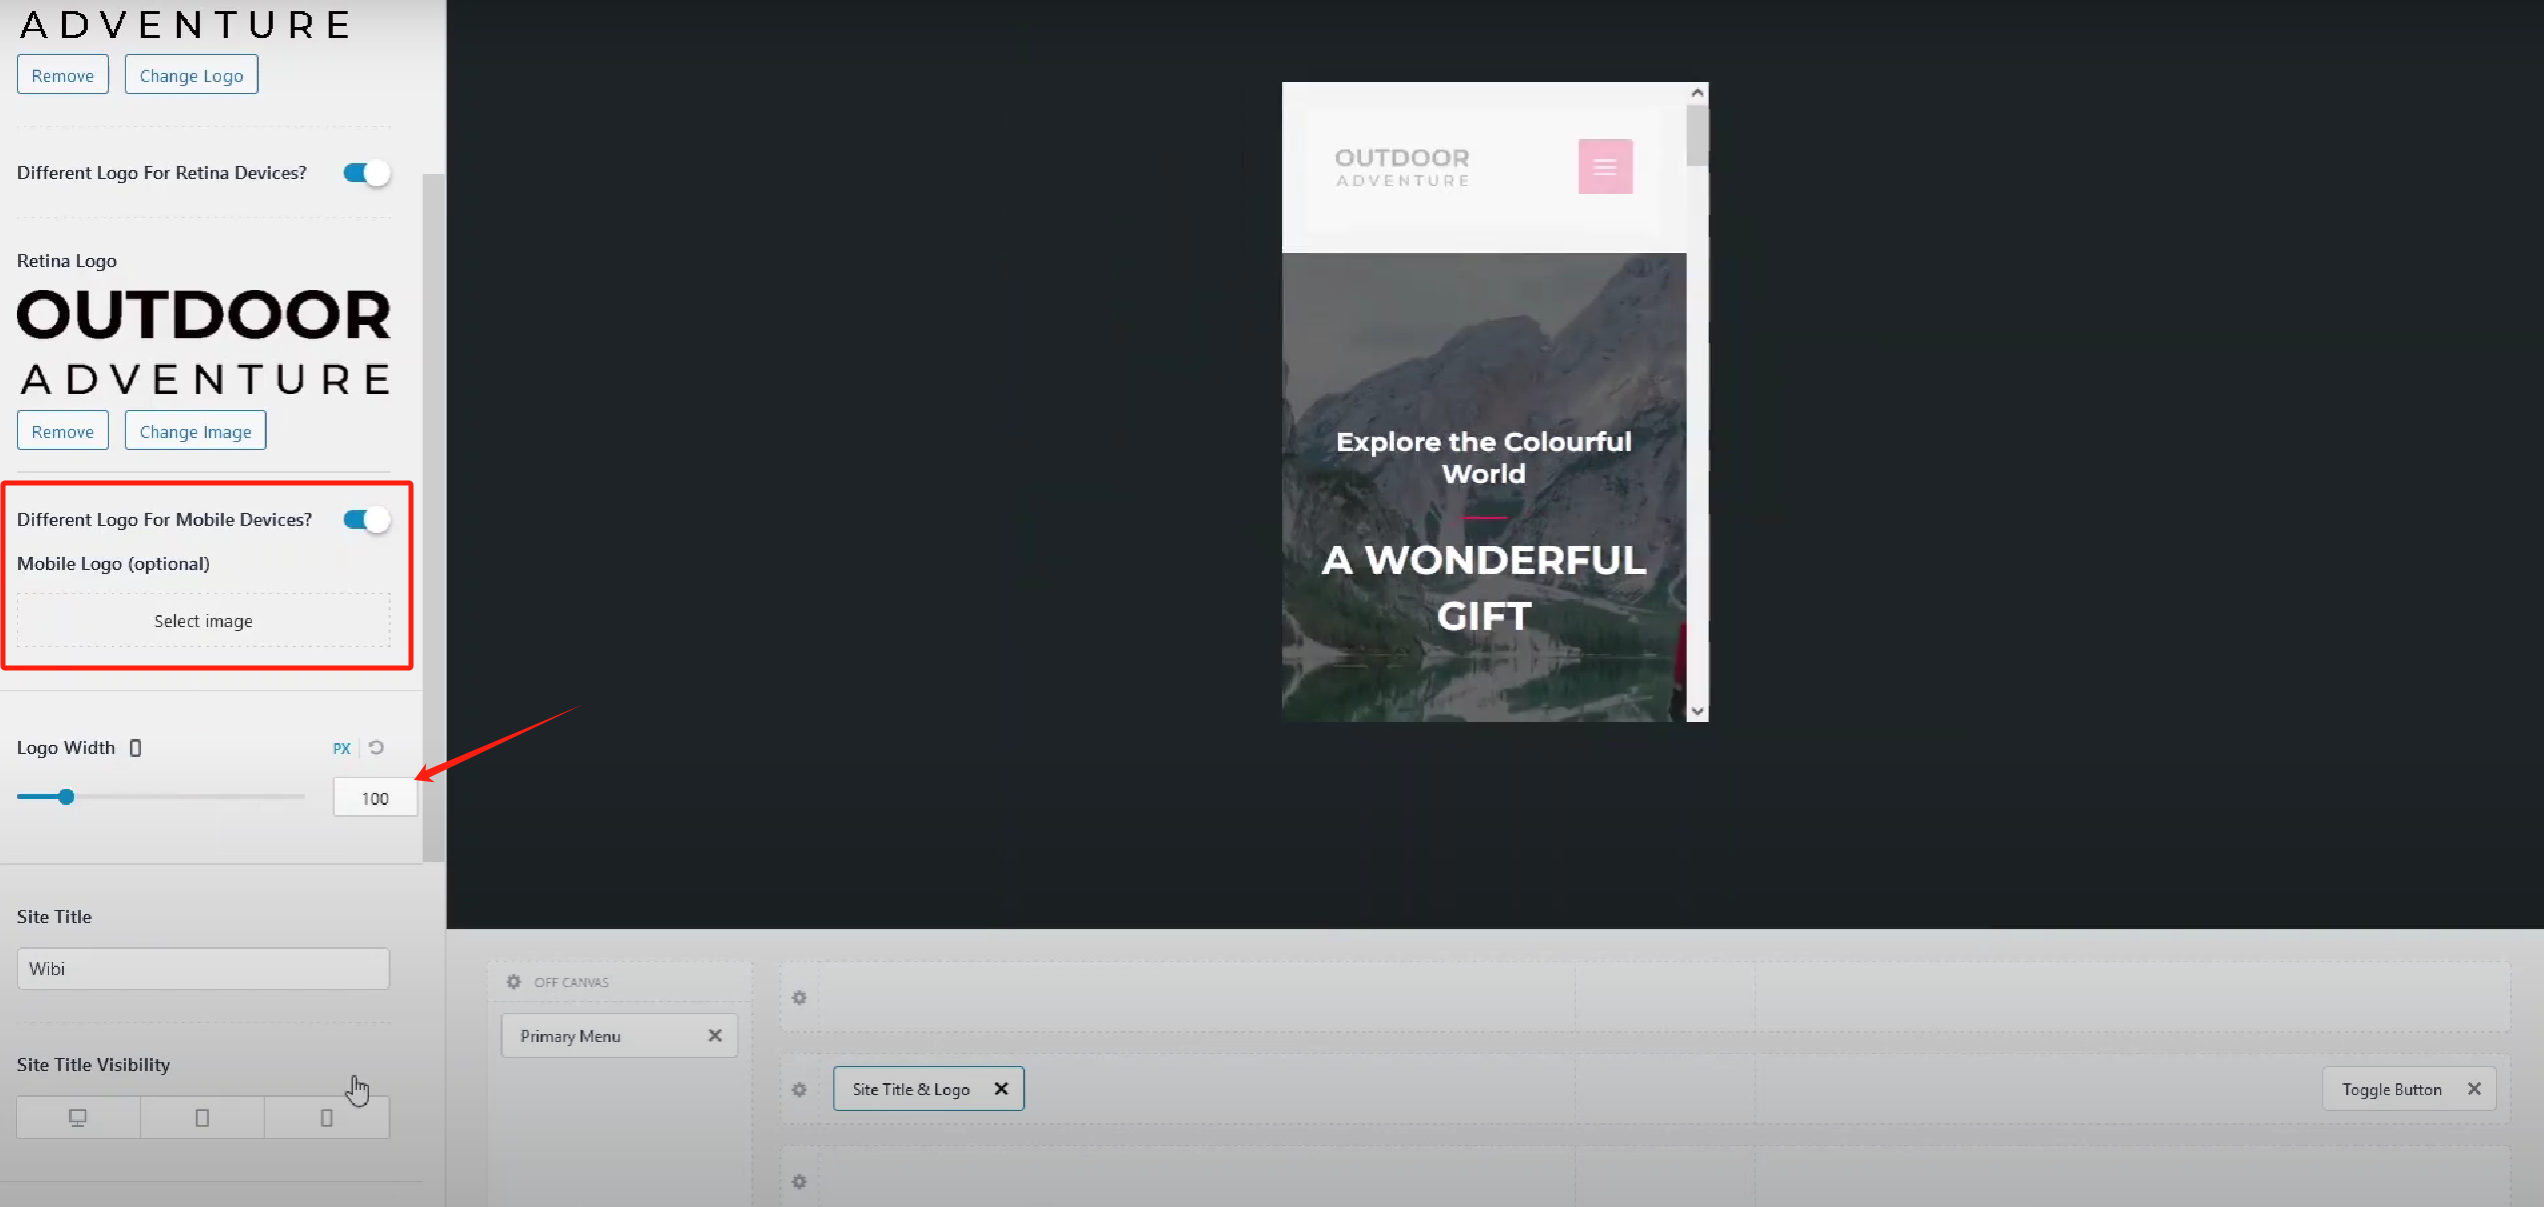The width and height of the screenshot is (2544, 1207).
Task: Click the device icon beside Logo Width label
Action: click(135, 748)
